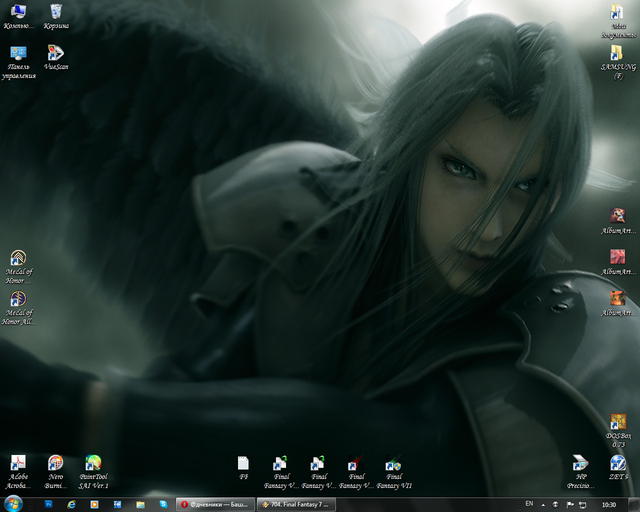Open Skype from the taskbar
This screenshot has height=512, width=640.
point(163,505)
